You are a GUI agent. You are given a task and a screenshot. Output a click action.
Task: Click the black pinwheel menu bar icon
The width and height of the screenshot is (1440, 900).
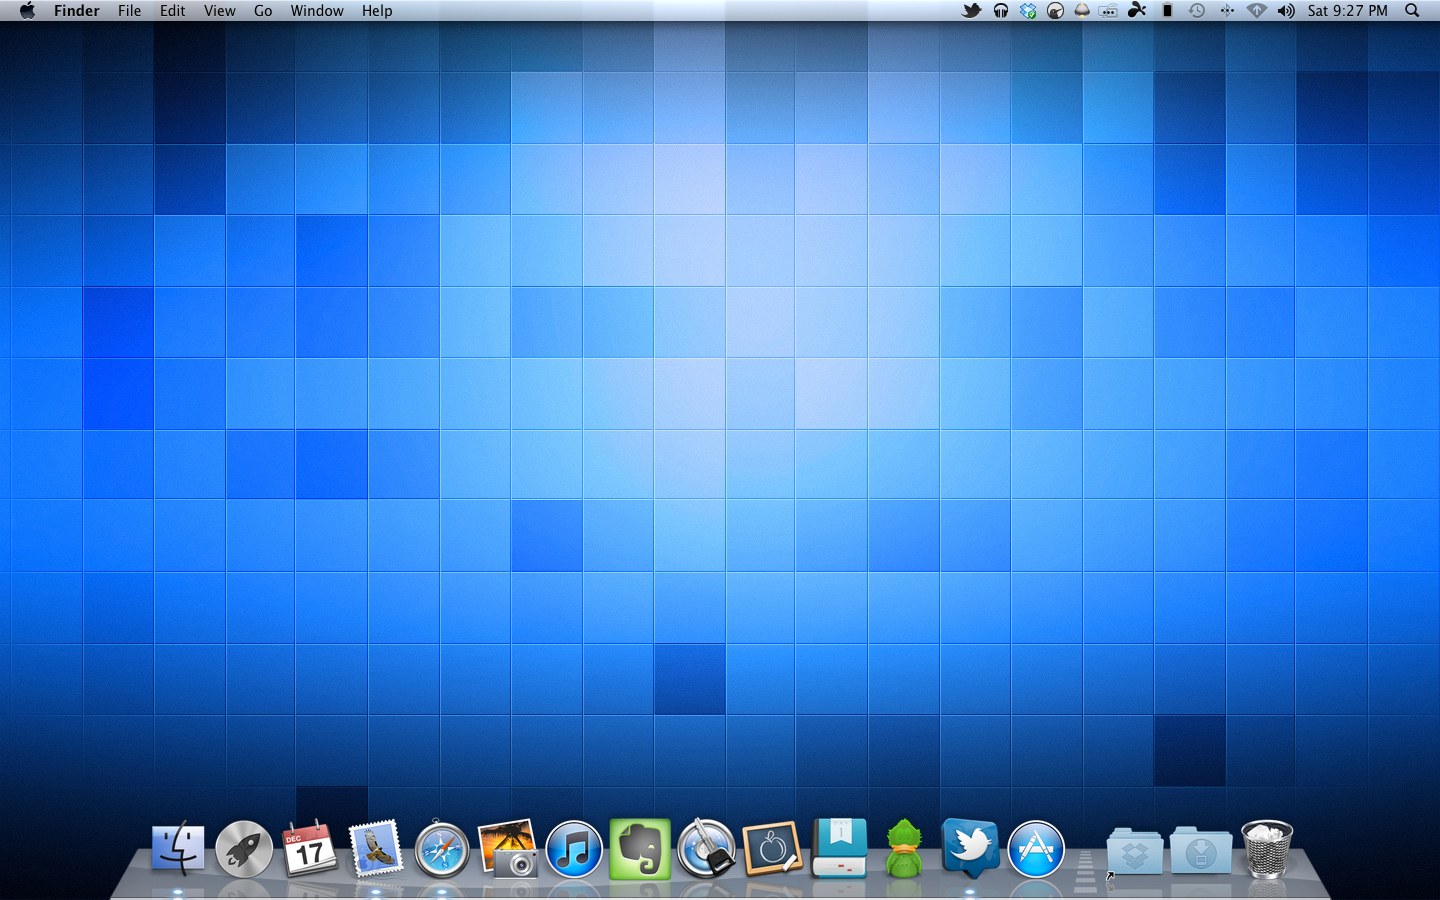pos(1137,10)
